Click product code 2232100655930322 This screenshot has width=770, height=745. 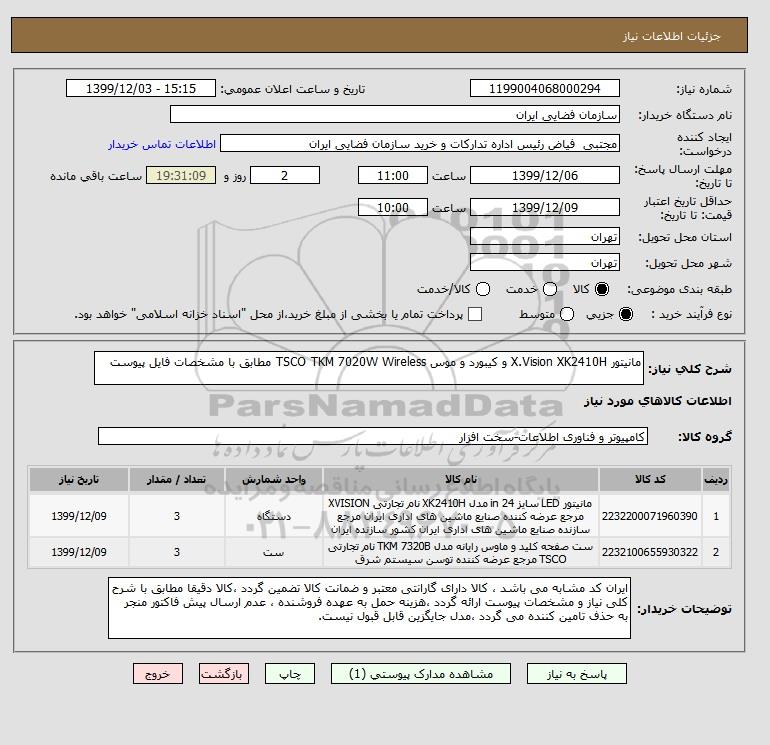(650, 552)
